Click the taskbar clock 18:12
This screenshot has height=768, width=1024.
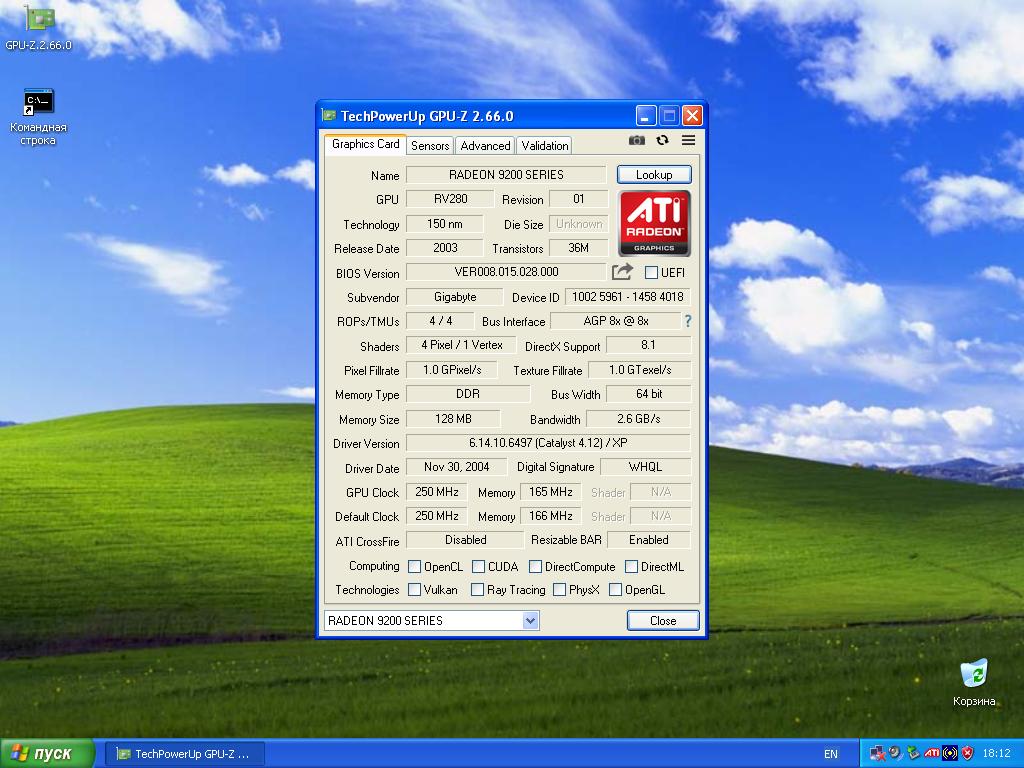coord(996,754)
